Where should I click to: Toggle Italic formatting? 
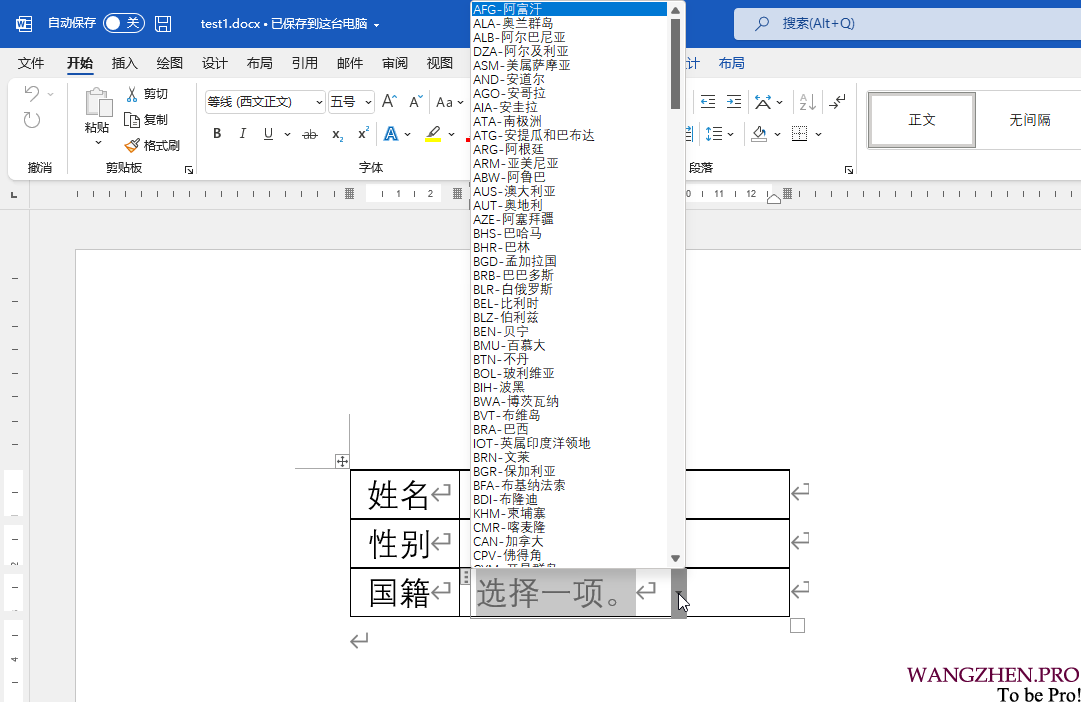(242, 134)
